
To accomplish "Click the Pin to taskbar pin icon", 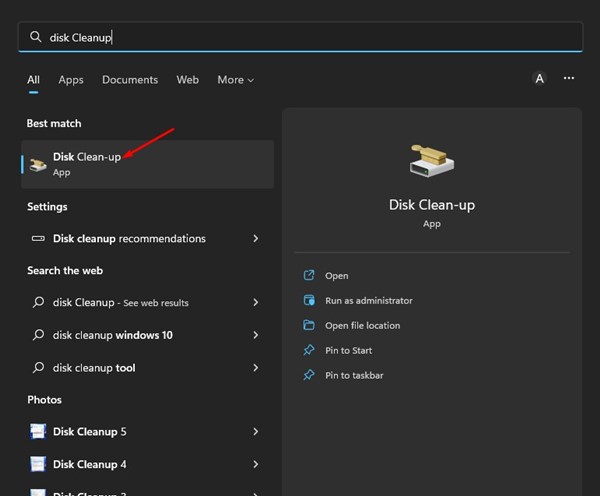I will pos(309,375).
